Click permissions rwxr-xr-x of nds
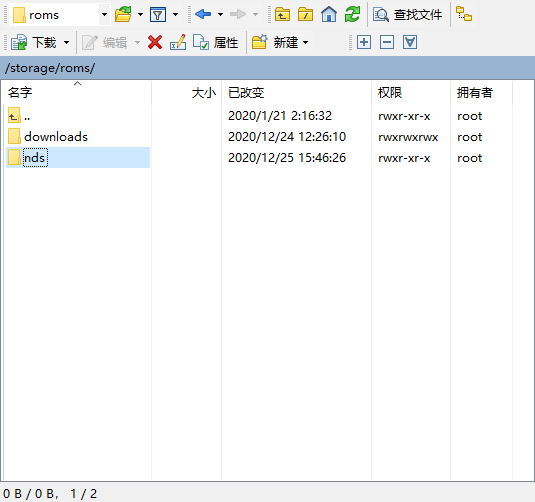The image size is (535, 502). 404,158
